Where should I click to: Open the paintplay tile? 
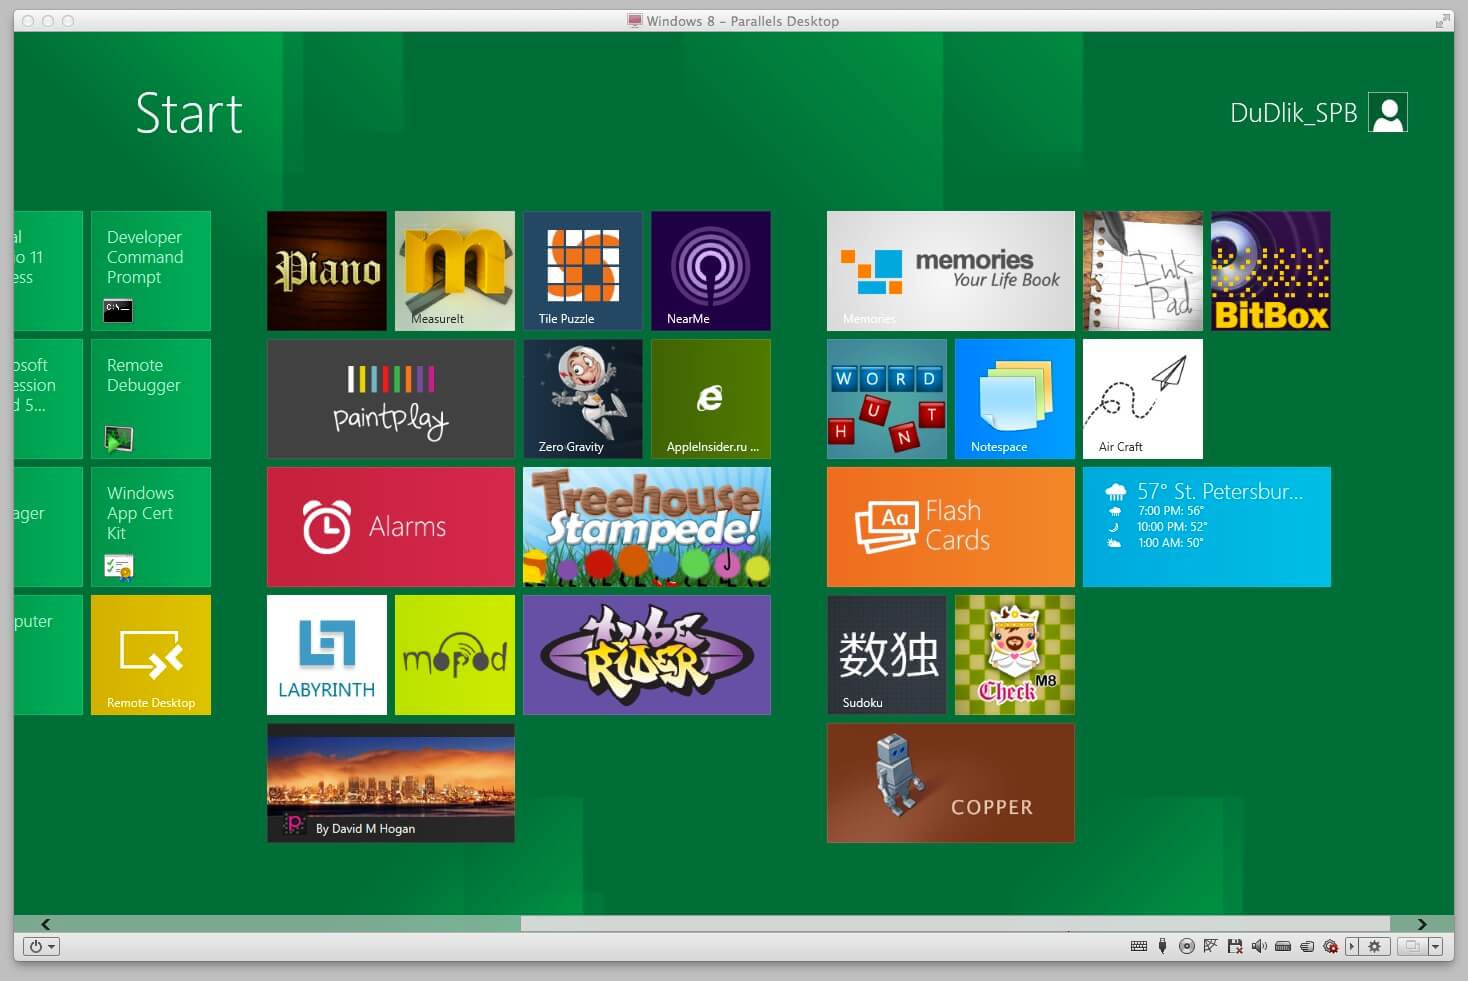click(x=391, y=399)
